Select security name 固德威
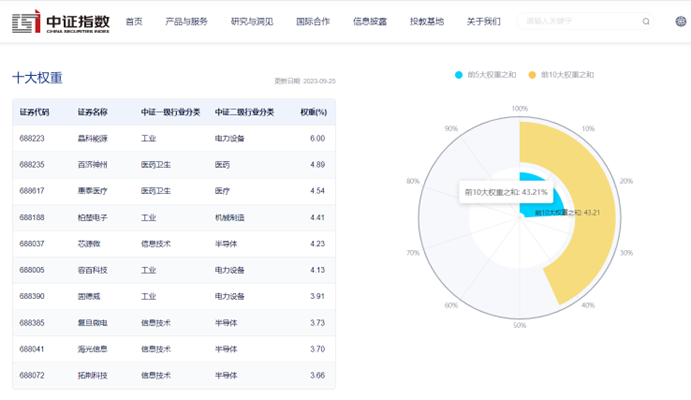The height and width of the screenshot is (400, 691). 89,296
